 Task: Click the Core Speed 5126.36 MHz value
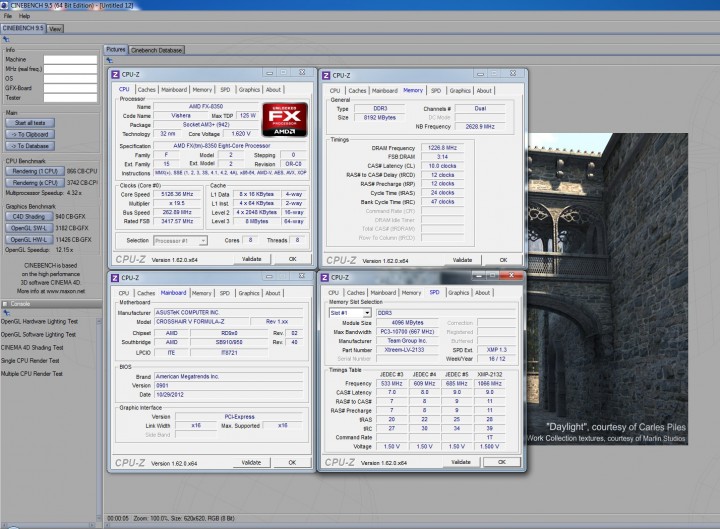(177, 195)
